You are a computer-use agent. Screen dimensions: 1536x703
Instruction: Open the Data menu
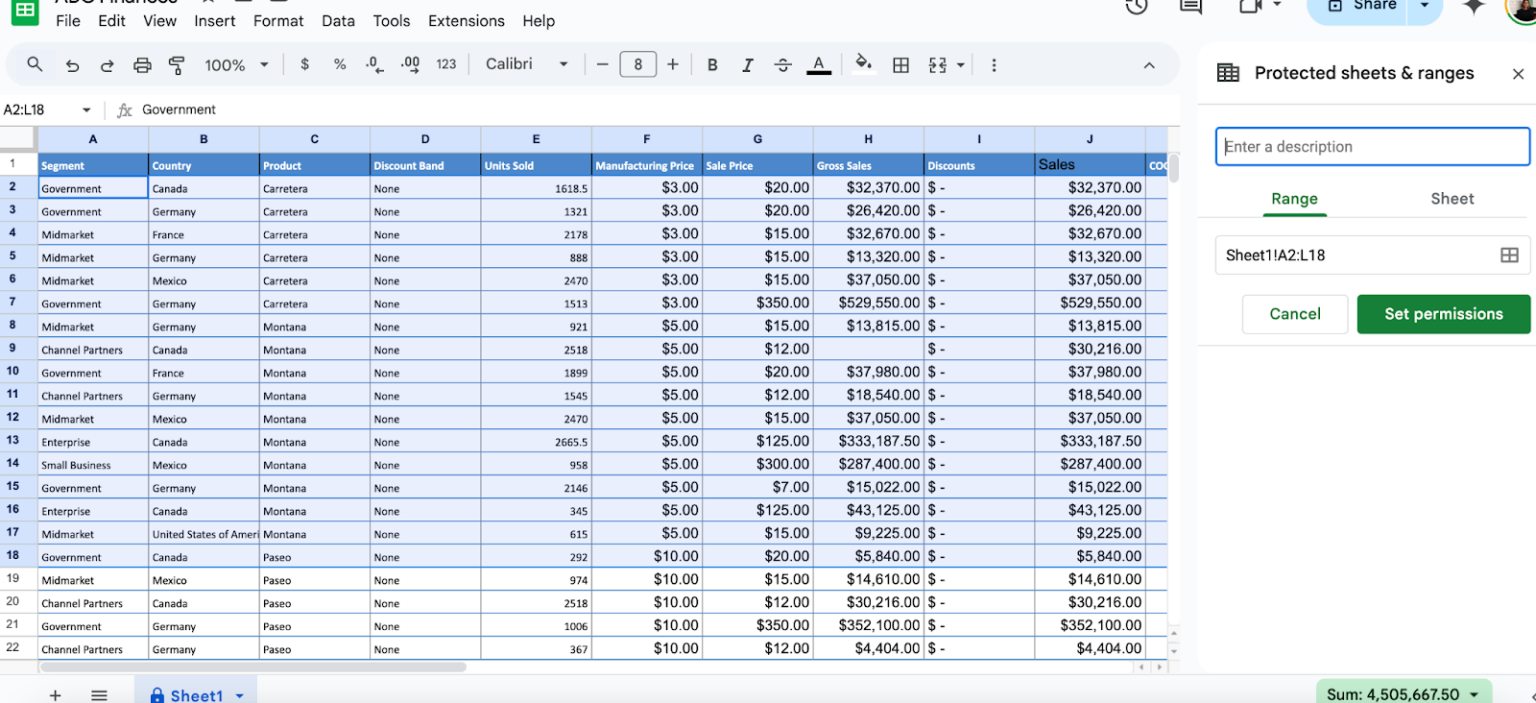click(338, 20)
